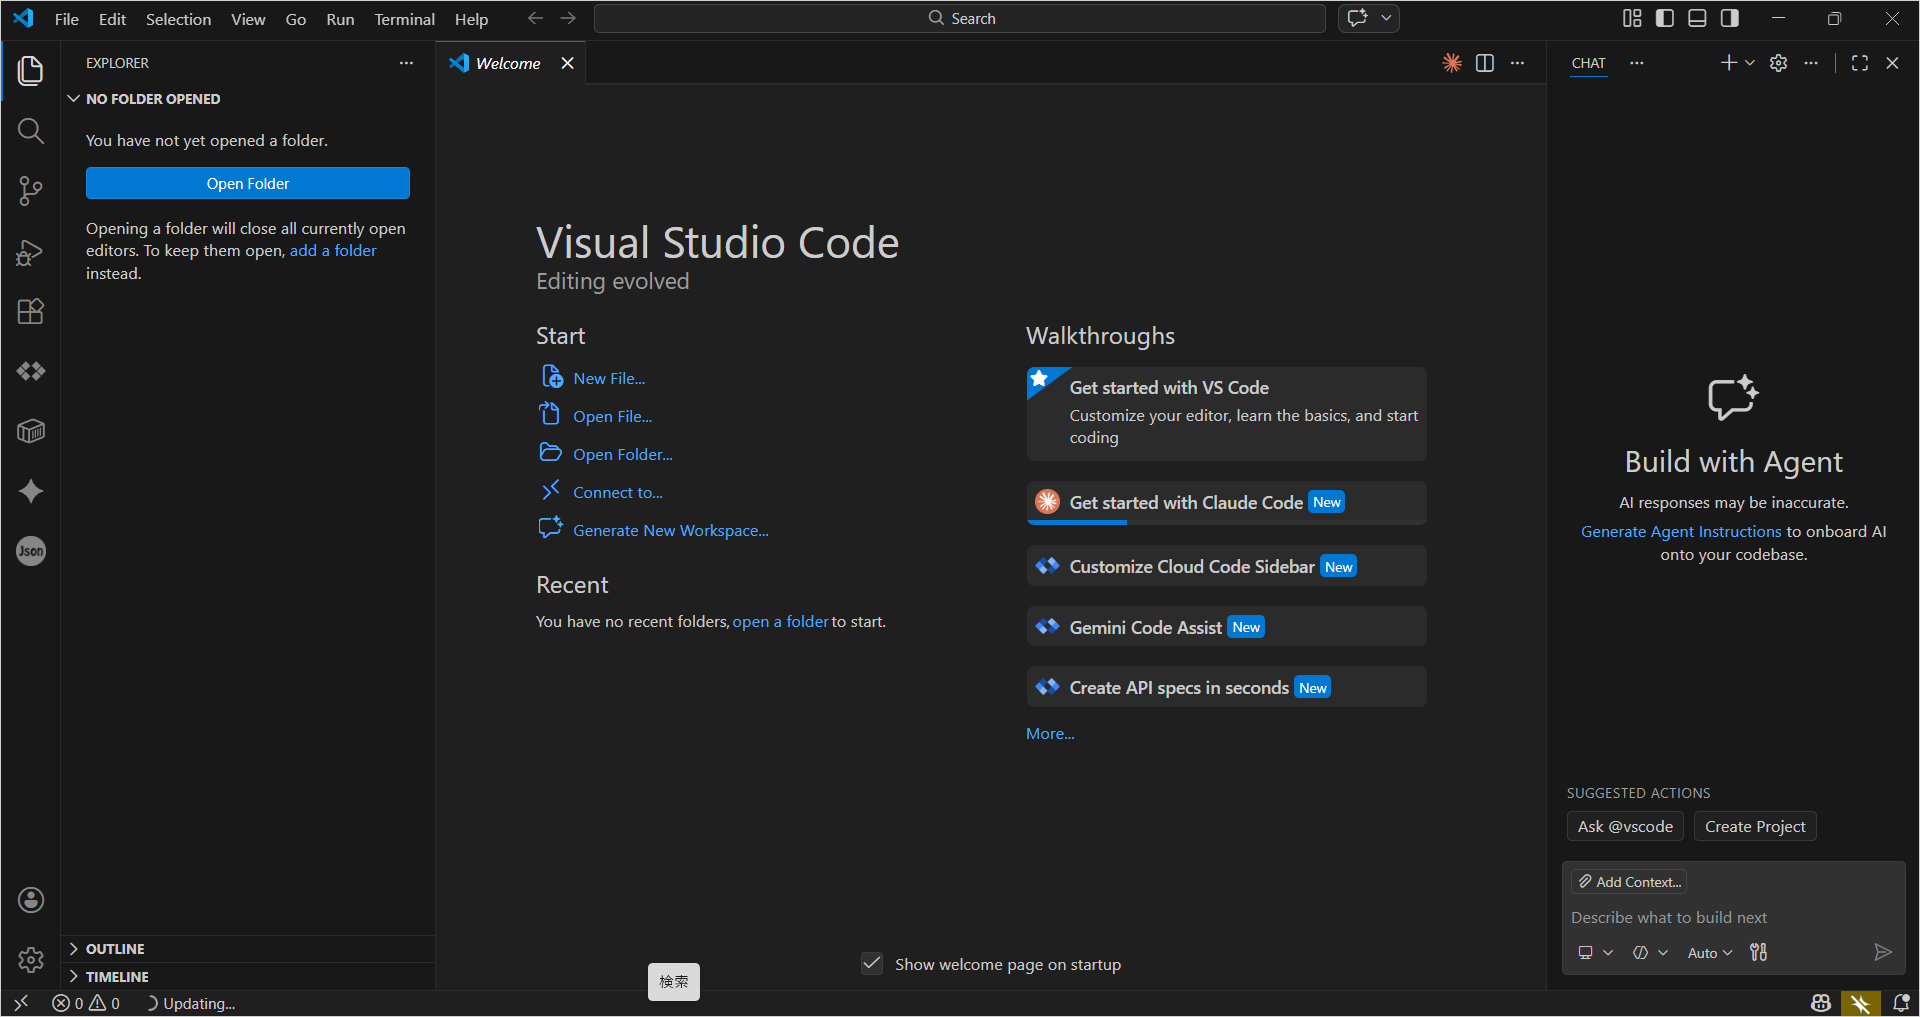Viewport: 1920px width, 1017px height.
Task: Select the Welcome tab
Action: pyautogui.click(x=508, y=62)
